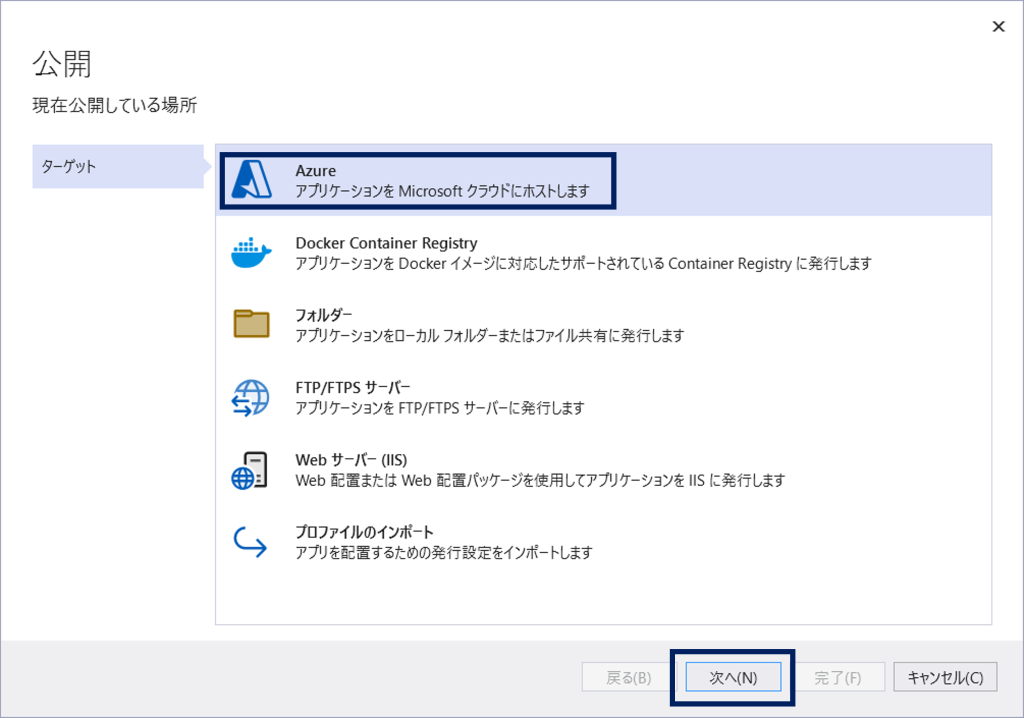Select the プロファイルのインポート title
Image resolution: width=1024 pixels, height=718 pixels.
click(364, 532)
